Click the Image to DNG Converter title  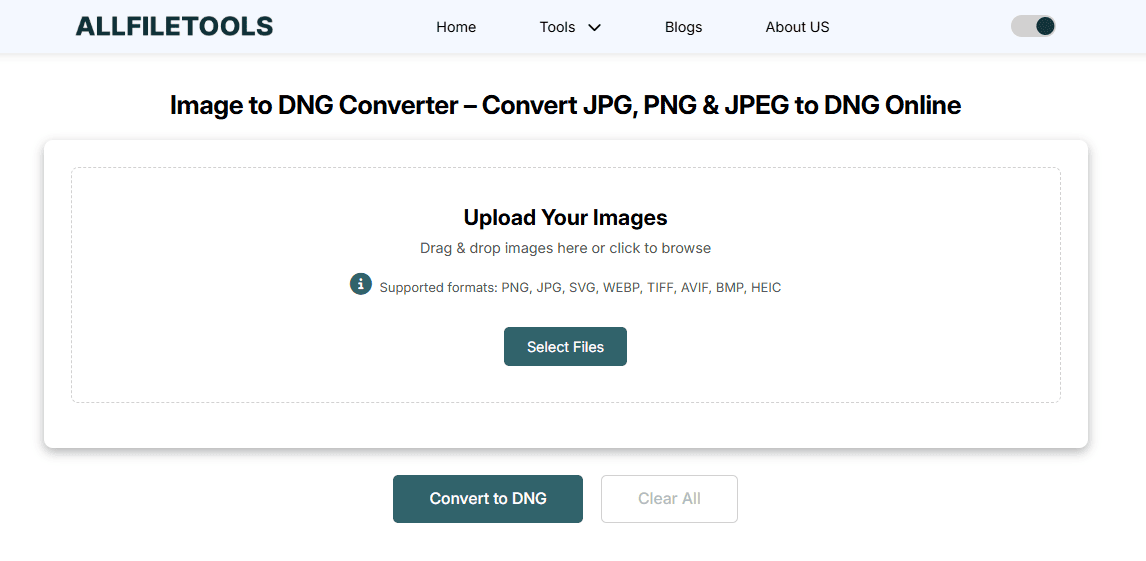tap(565, 105)
